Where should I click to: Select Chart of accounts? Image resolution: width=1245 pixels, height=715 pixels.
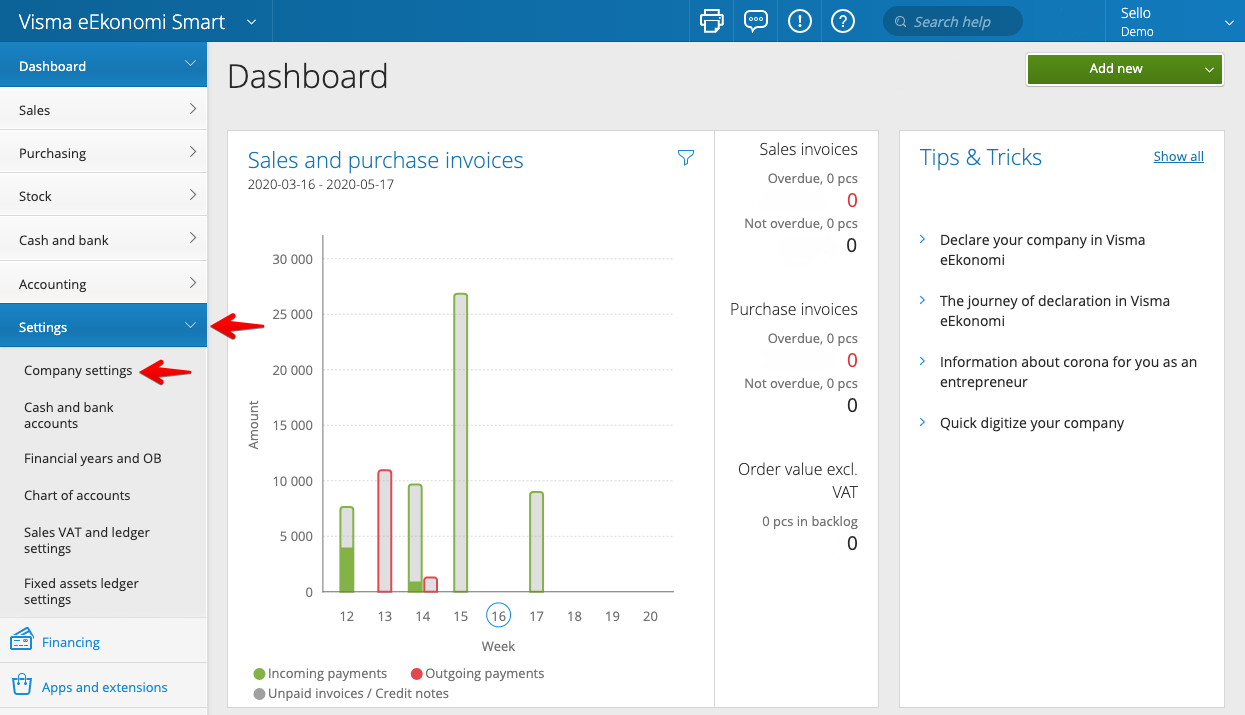pos(77,495)
